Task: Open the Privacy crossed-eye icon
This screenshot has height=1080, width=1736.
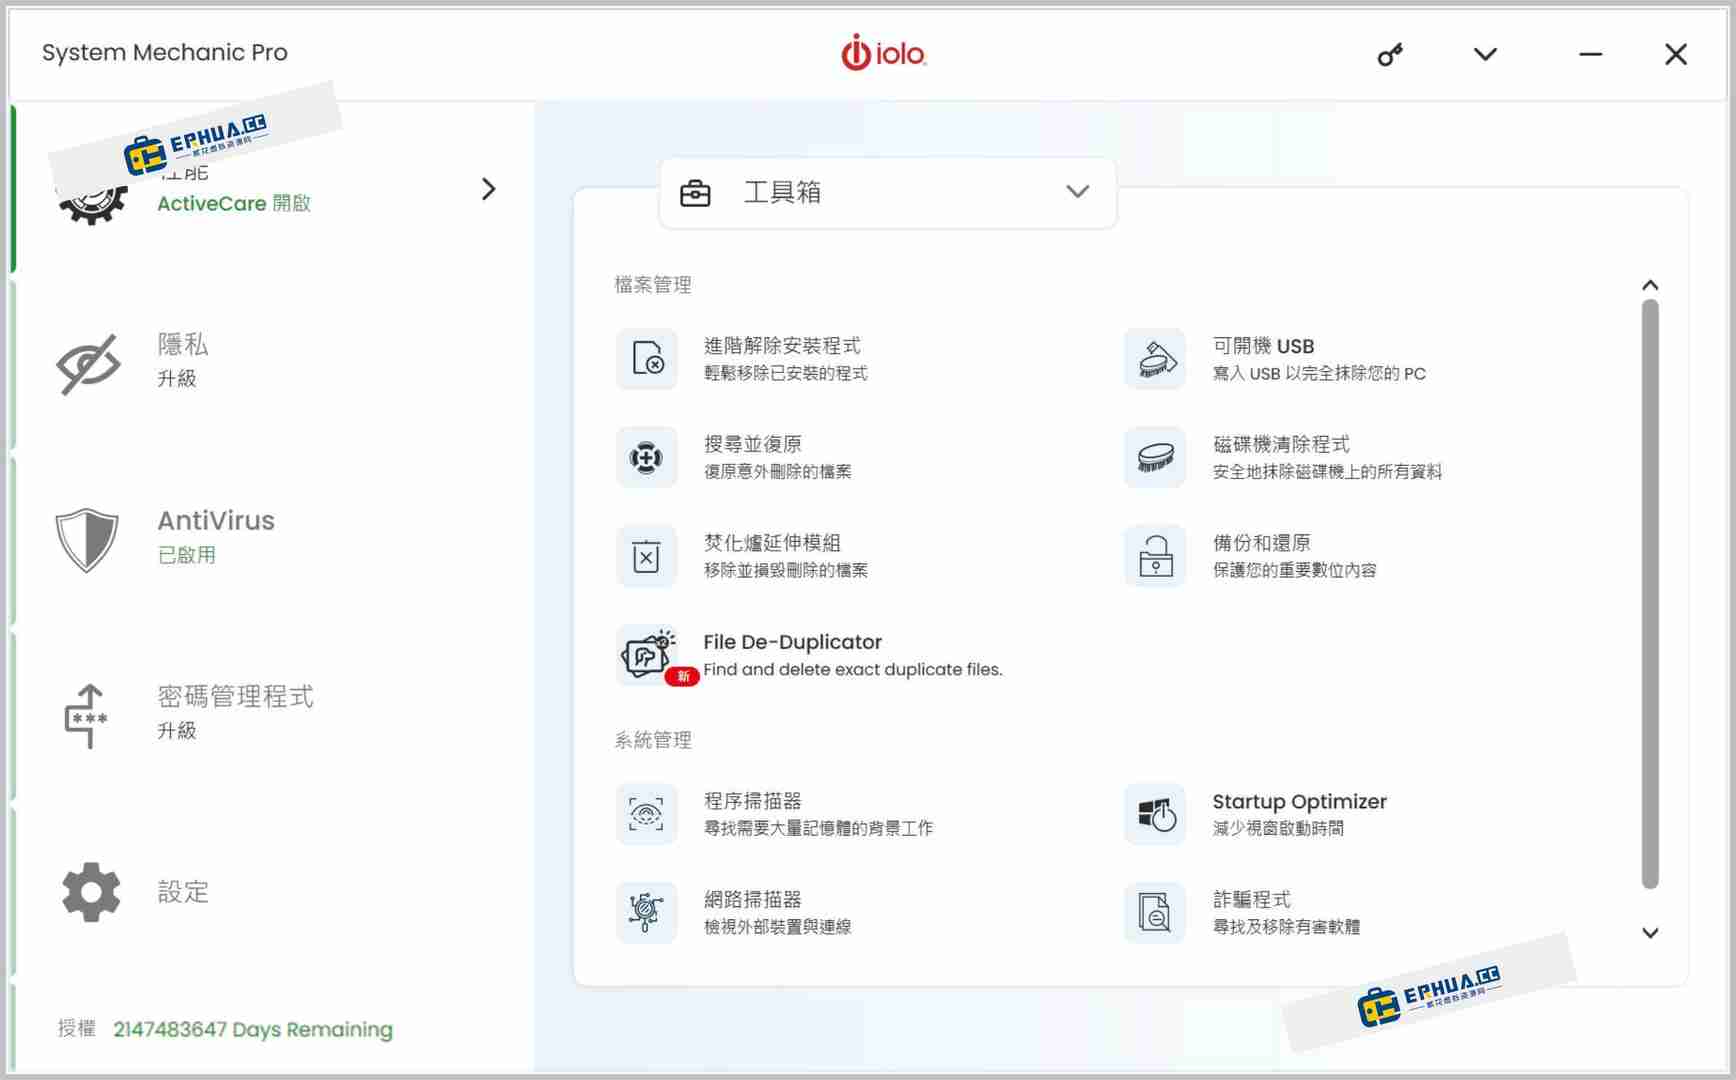Action: (89, 363)
